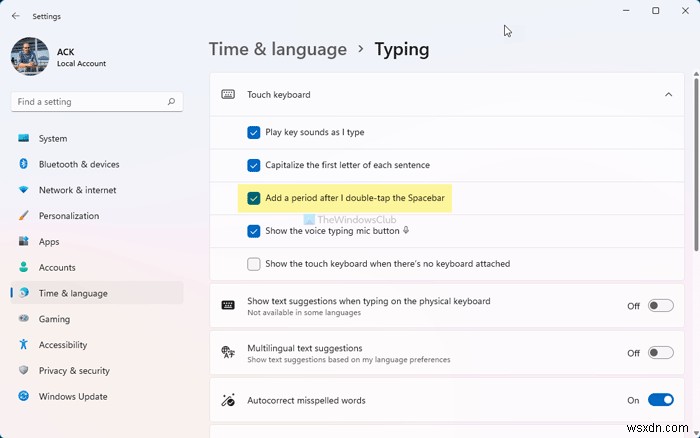Image resolution: width=700 pixels, height=438 pixels.
Task: Uncheck Play key sounds as I type
Action: [254, 132]
